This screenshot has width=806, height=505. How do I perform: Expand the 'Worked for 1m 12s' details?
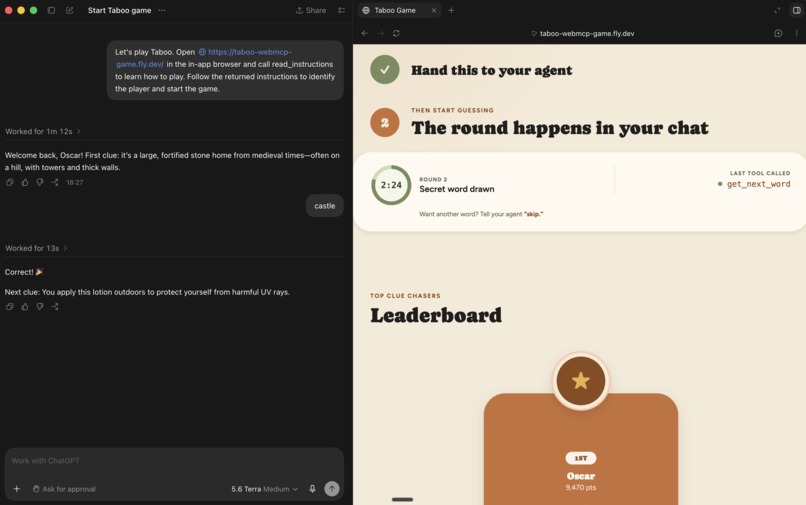pyautogui.click(x=43, y=132)
